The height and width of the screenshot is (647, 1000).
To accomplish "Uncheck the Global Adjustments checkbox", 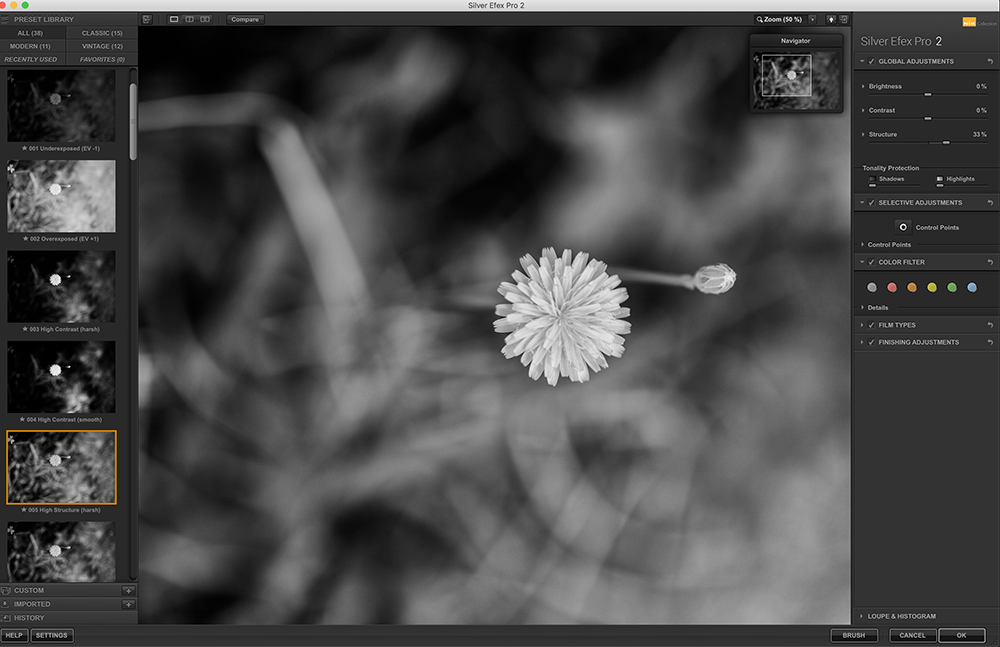I will click(x=871, y=62).
